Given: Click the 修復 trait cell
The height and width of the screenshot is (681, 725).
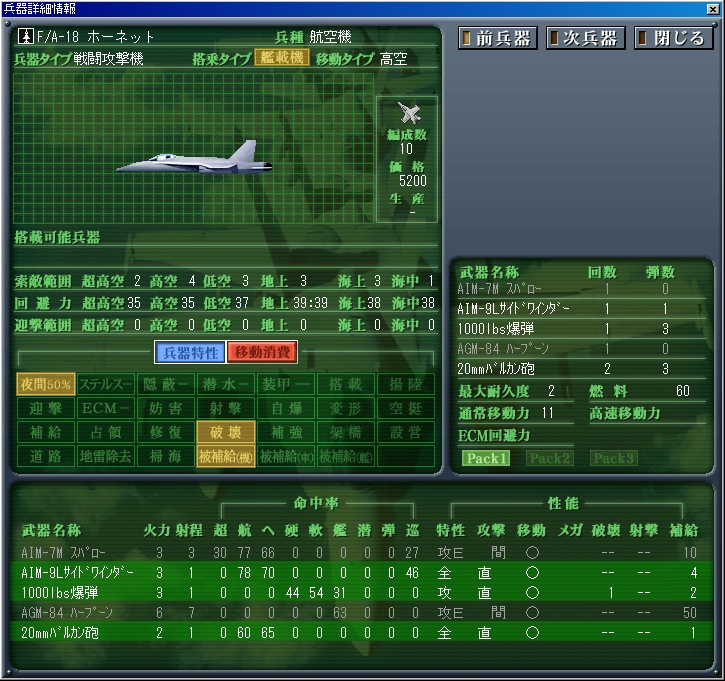Looking at the screenshot, I should (x=166, y=432).
